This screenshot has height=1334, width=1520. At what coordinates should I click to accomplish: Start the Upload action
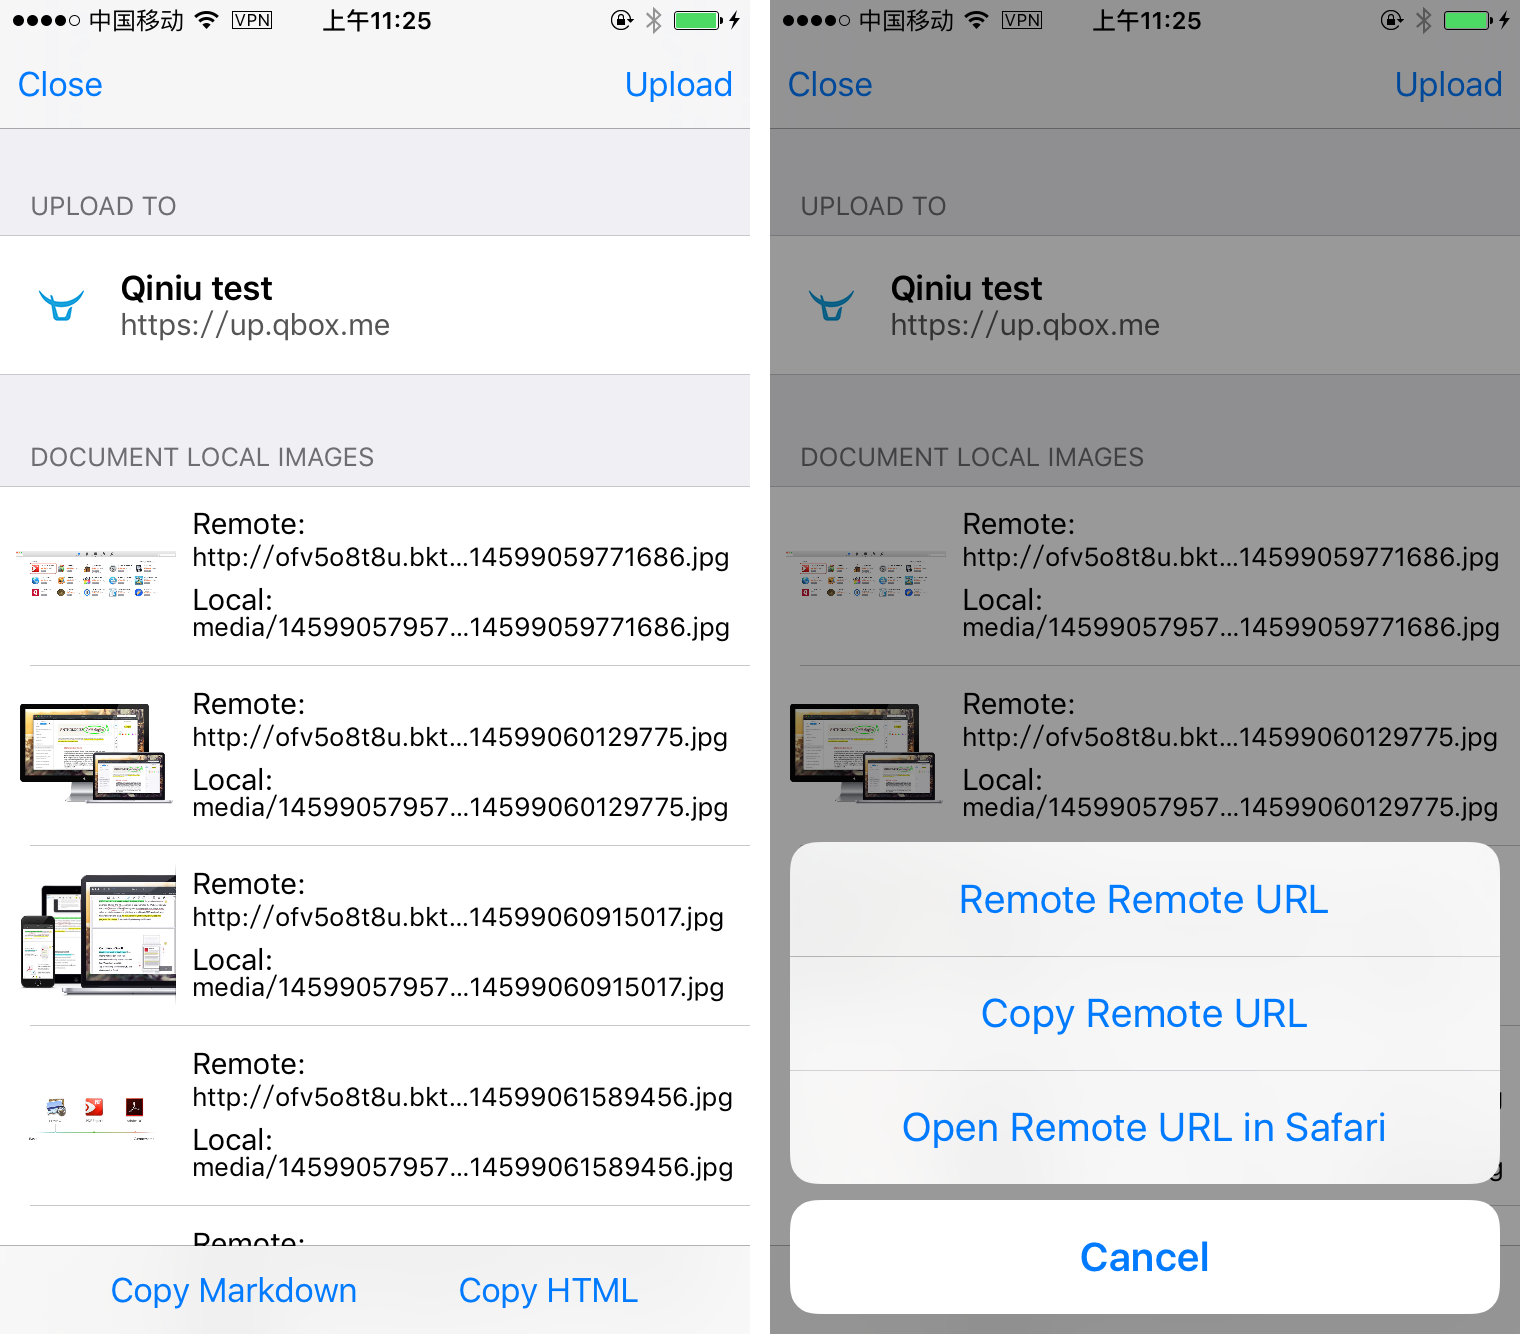tap(679, 84)
